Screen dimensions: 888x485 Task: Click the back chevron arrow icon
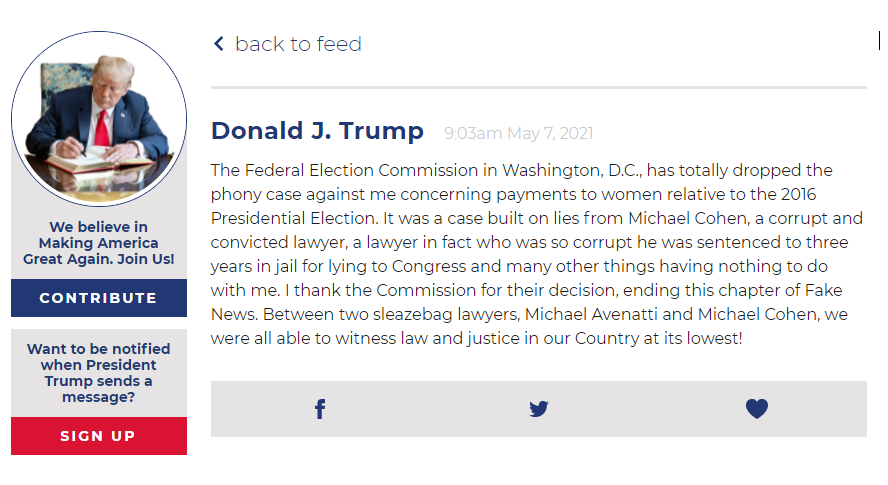click(219, 44)
